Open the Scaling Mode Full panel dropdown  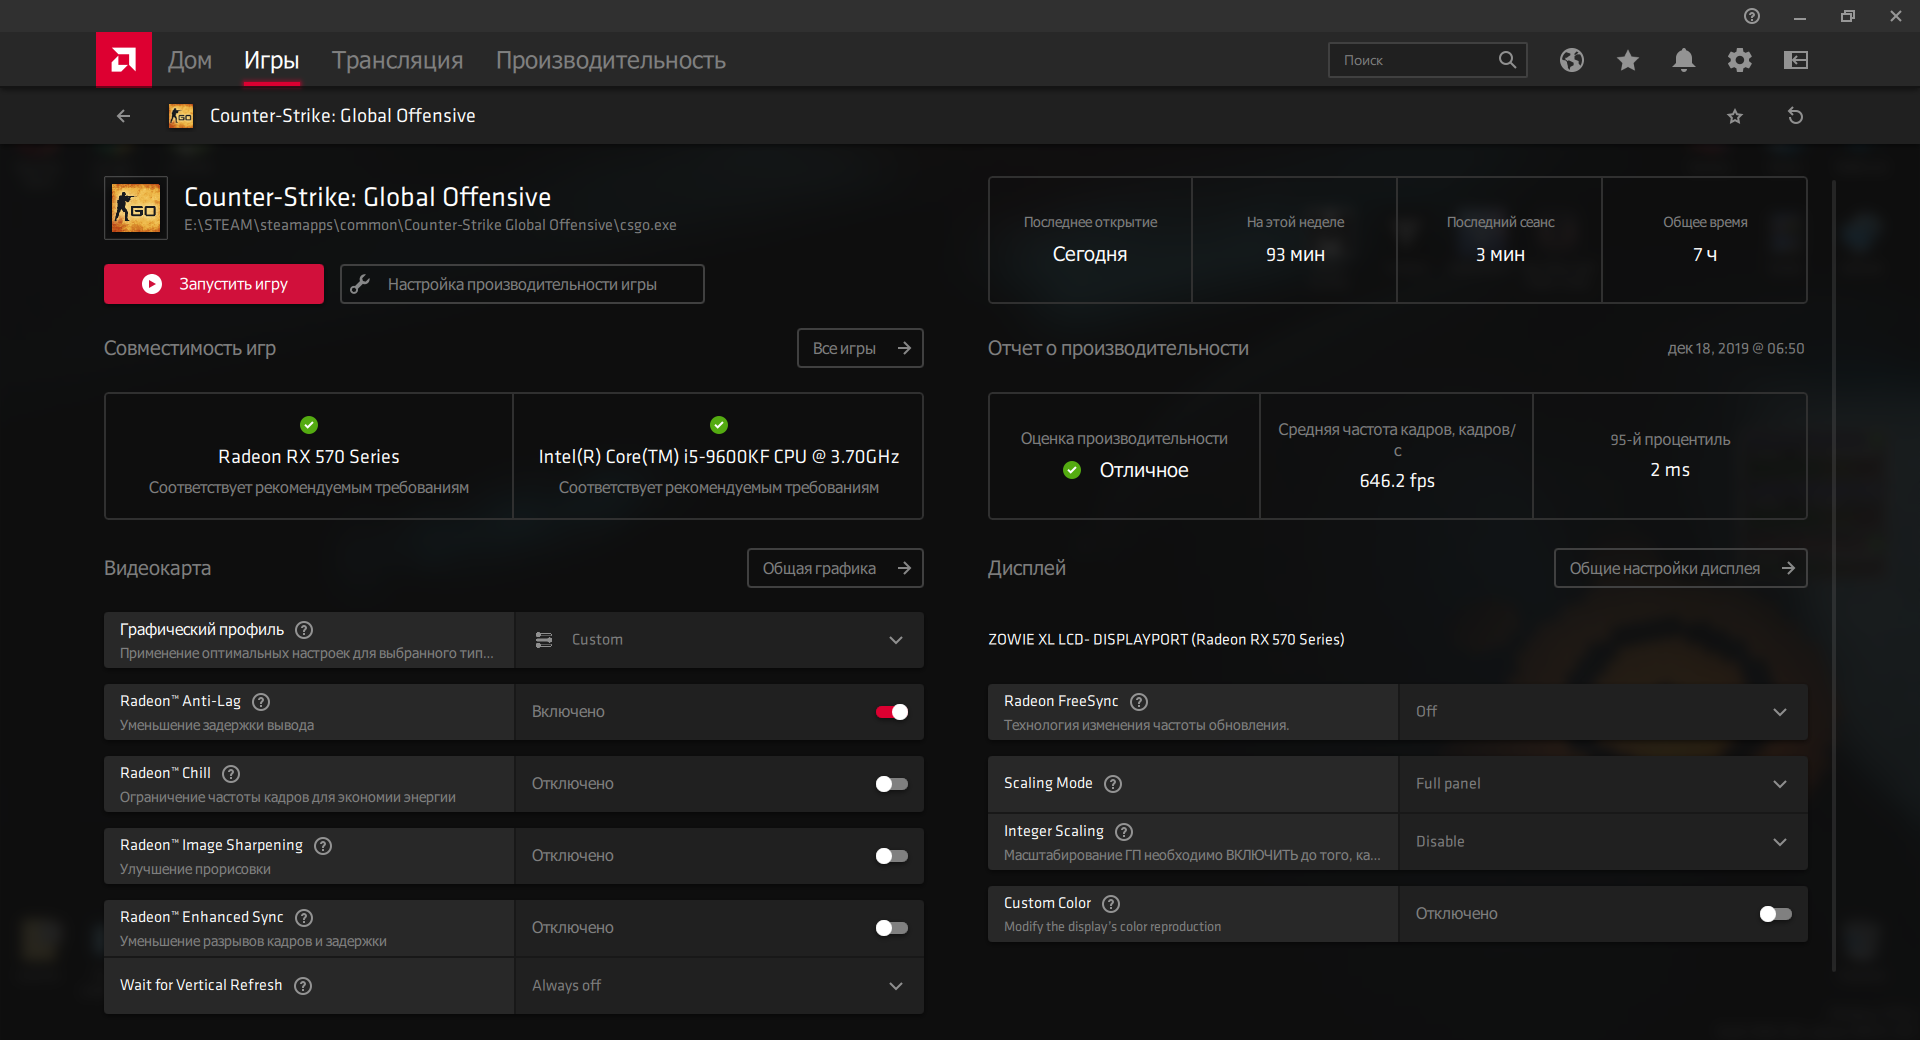(x=1603, y=784)
